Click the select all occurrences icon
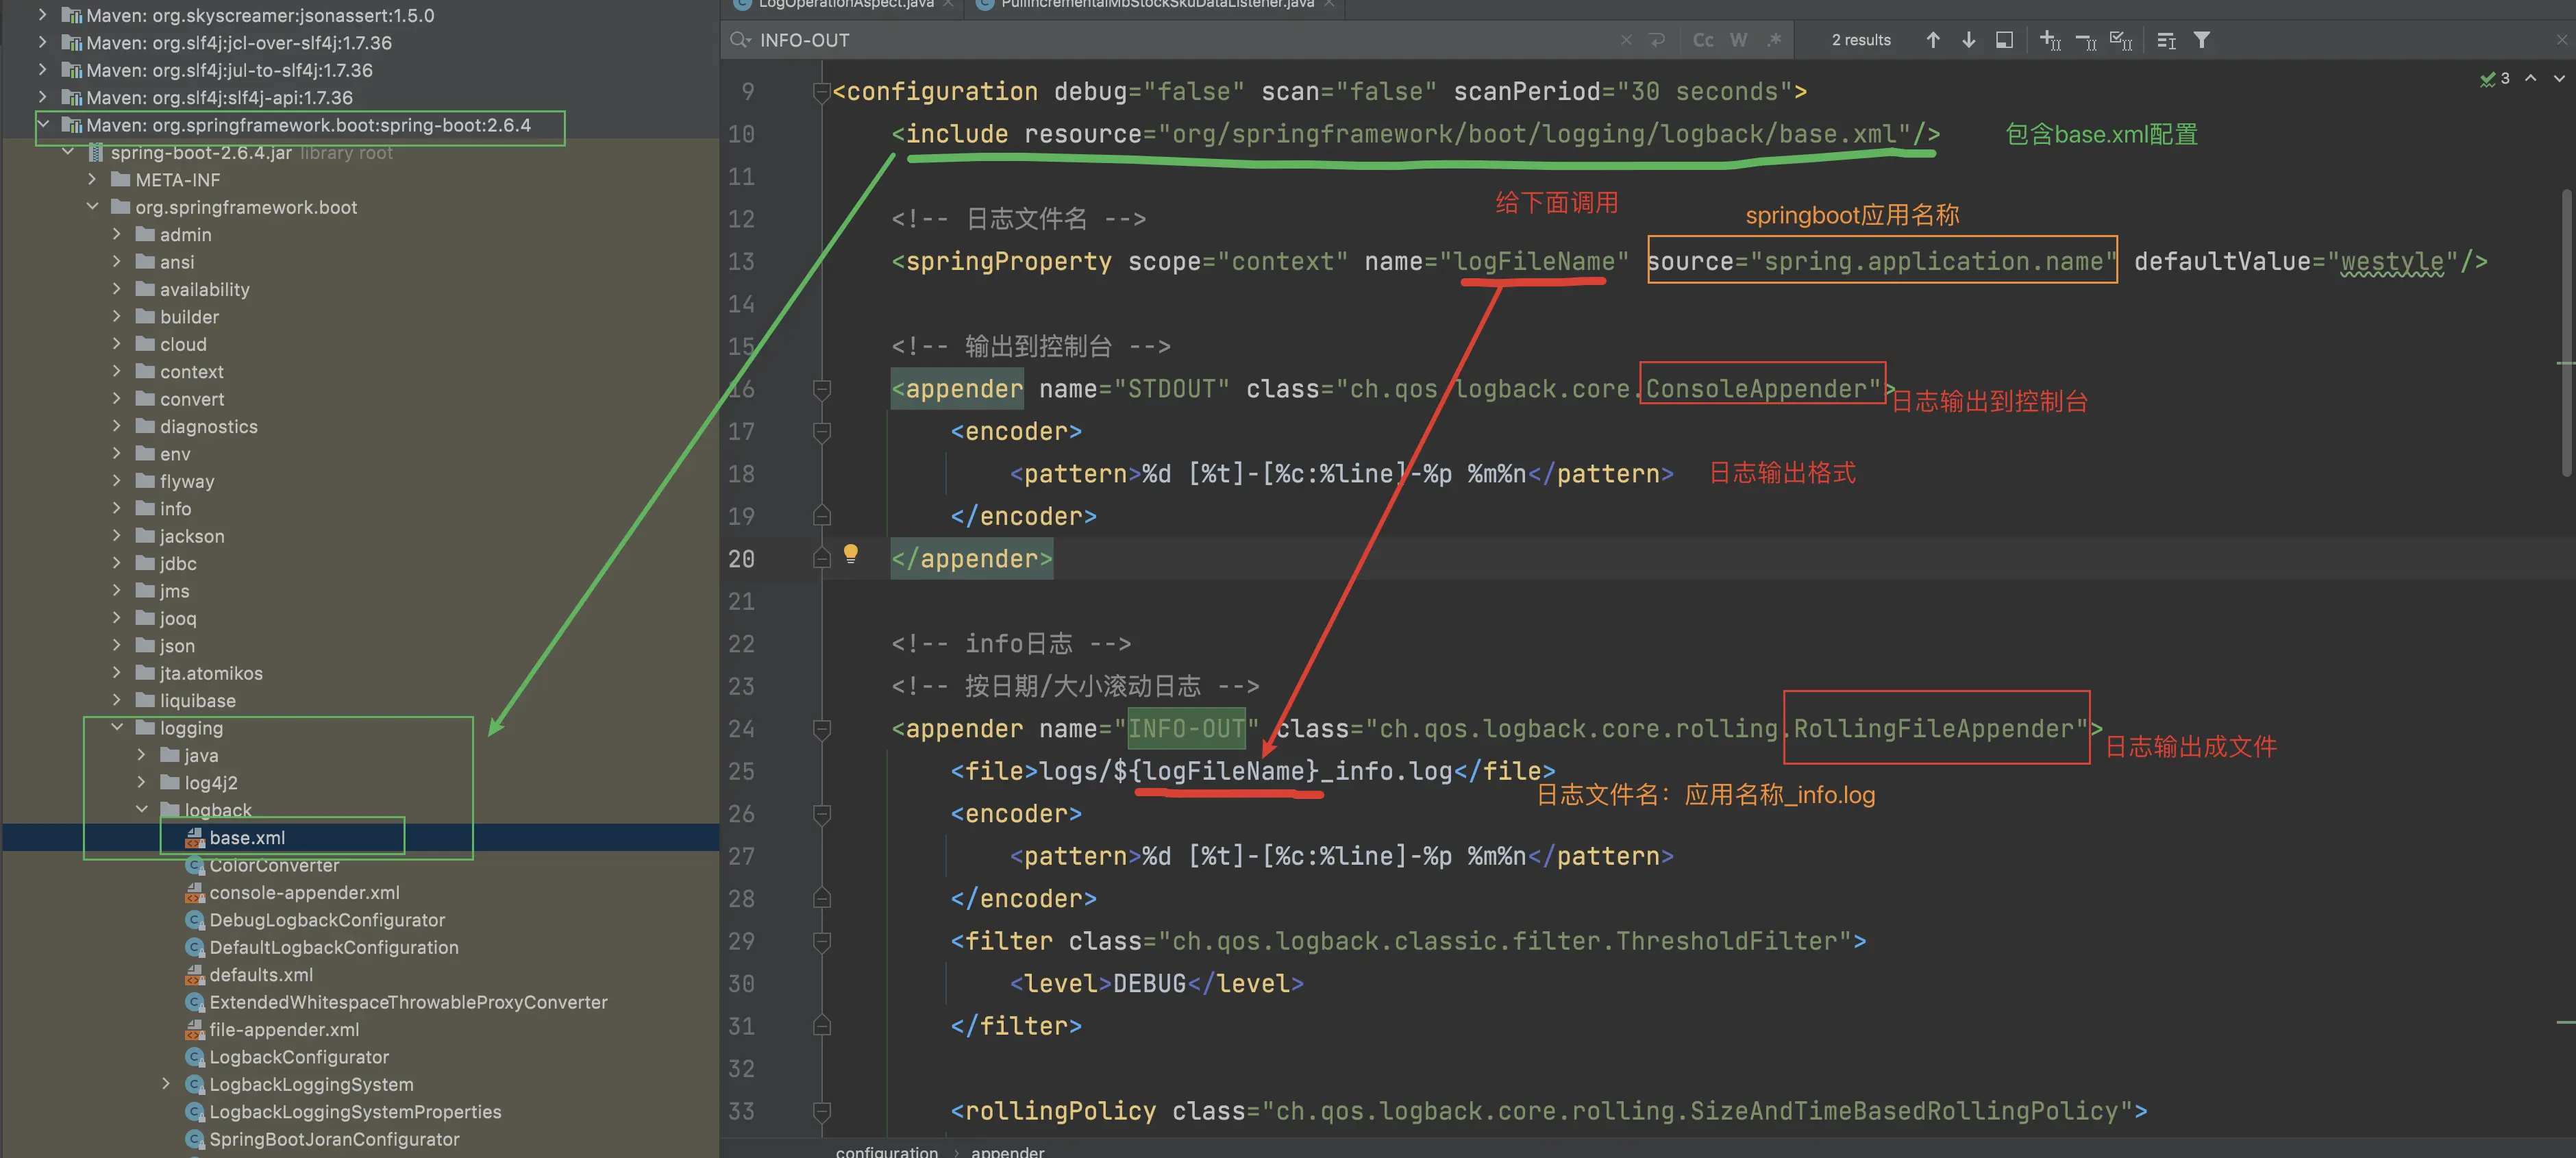 (x=2120, y=40)
